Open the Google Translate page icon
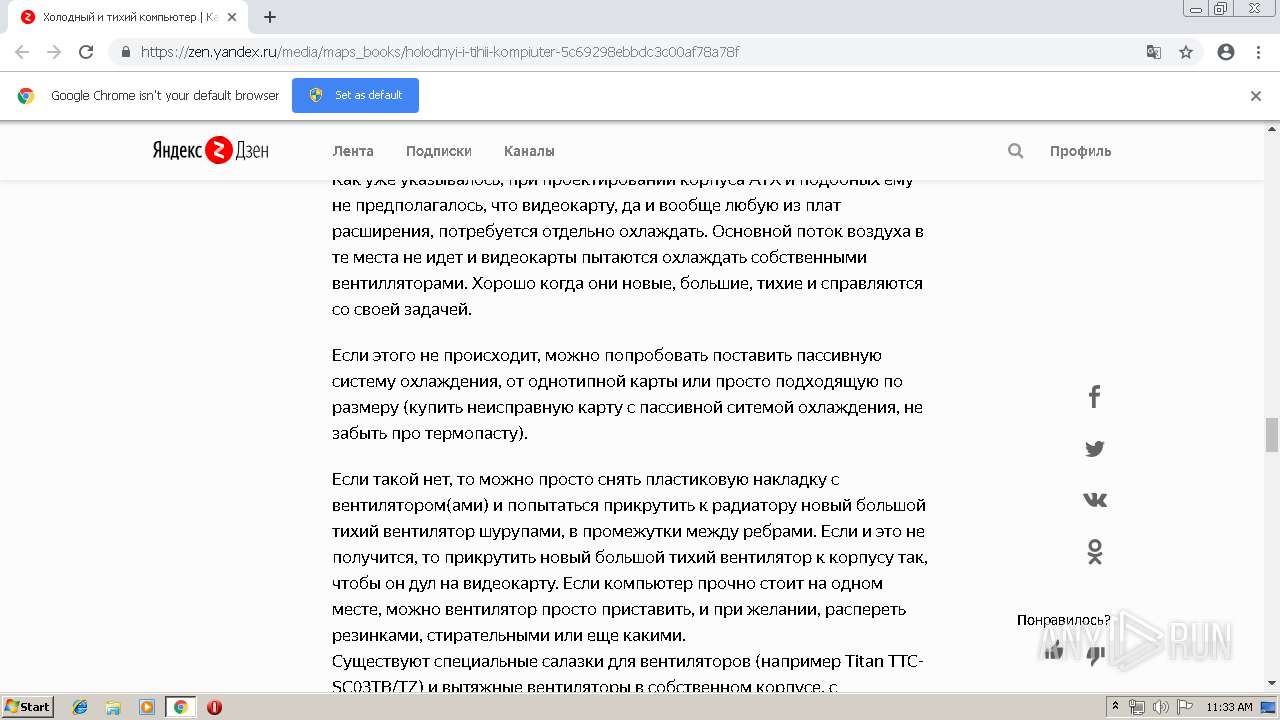Viewport: 1280px width, 720px height. 1154,52
